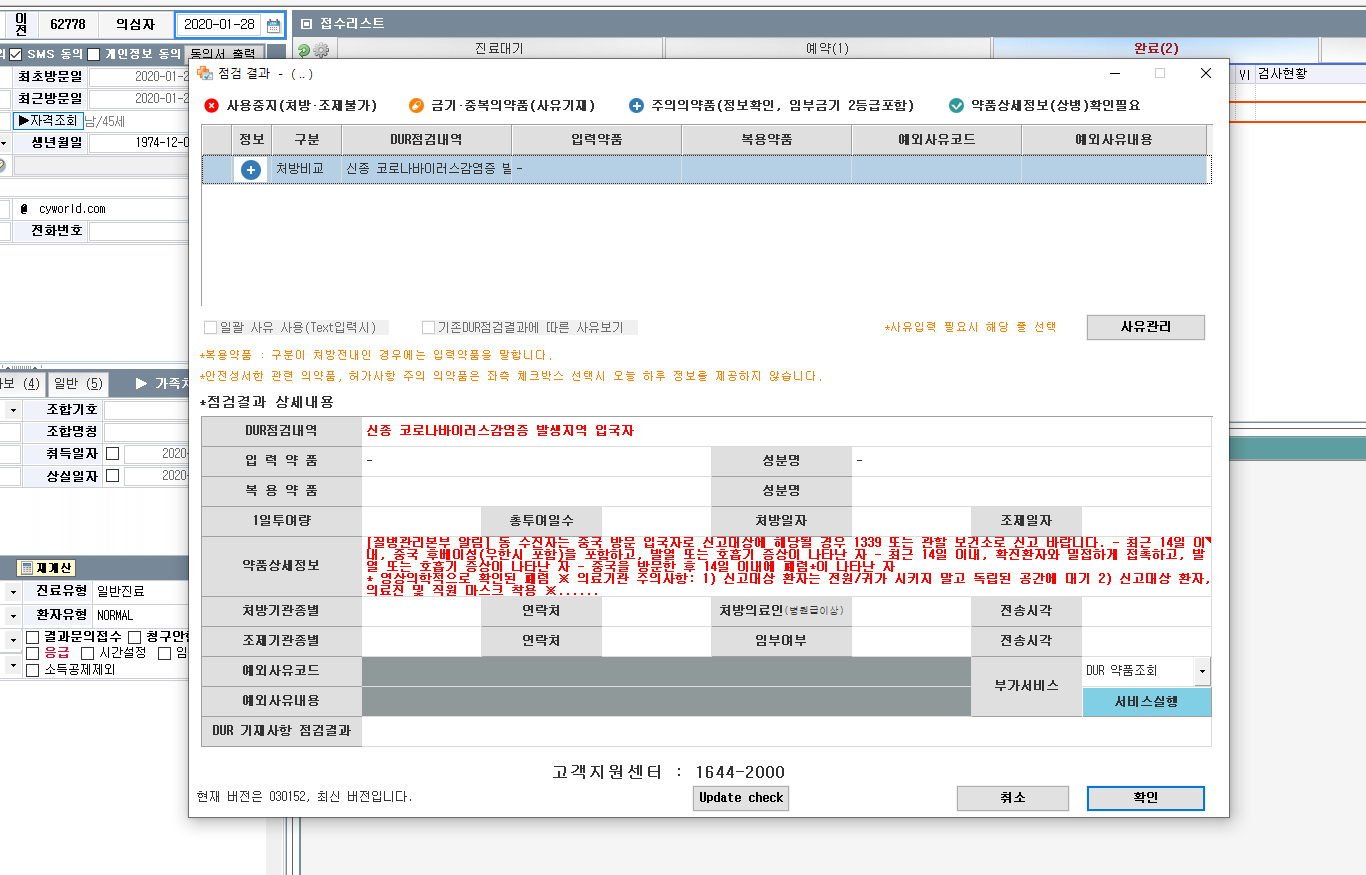Click the blue plus info icon in the 처방비교 row
The width and height of the screenshot is (1366, 875).
251,170
